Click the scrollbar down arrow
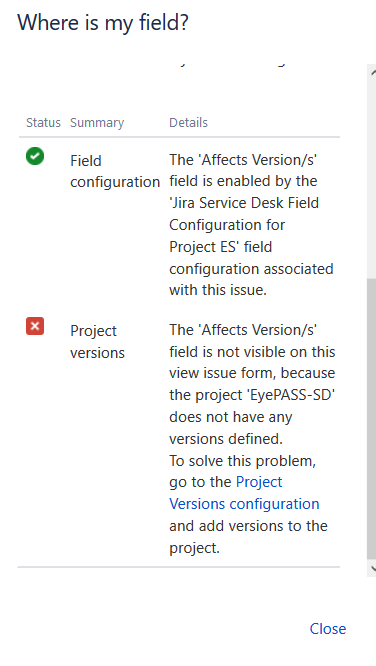This screenshot has width=376, height=666. pos(373,568)
